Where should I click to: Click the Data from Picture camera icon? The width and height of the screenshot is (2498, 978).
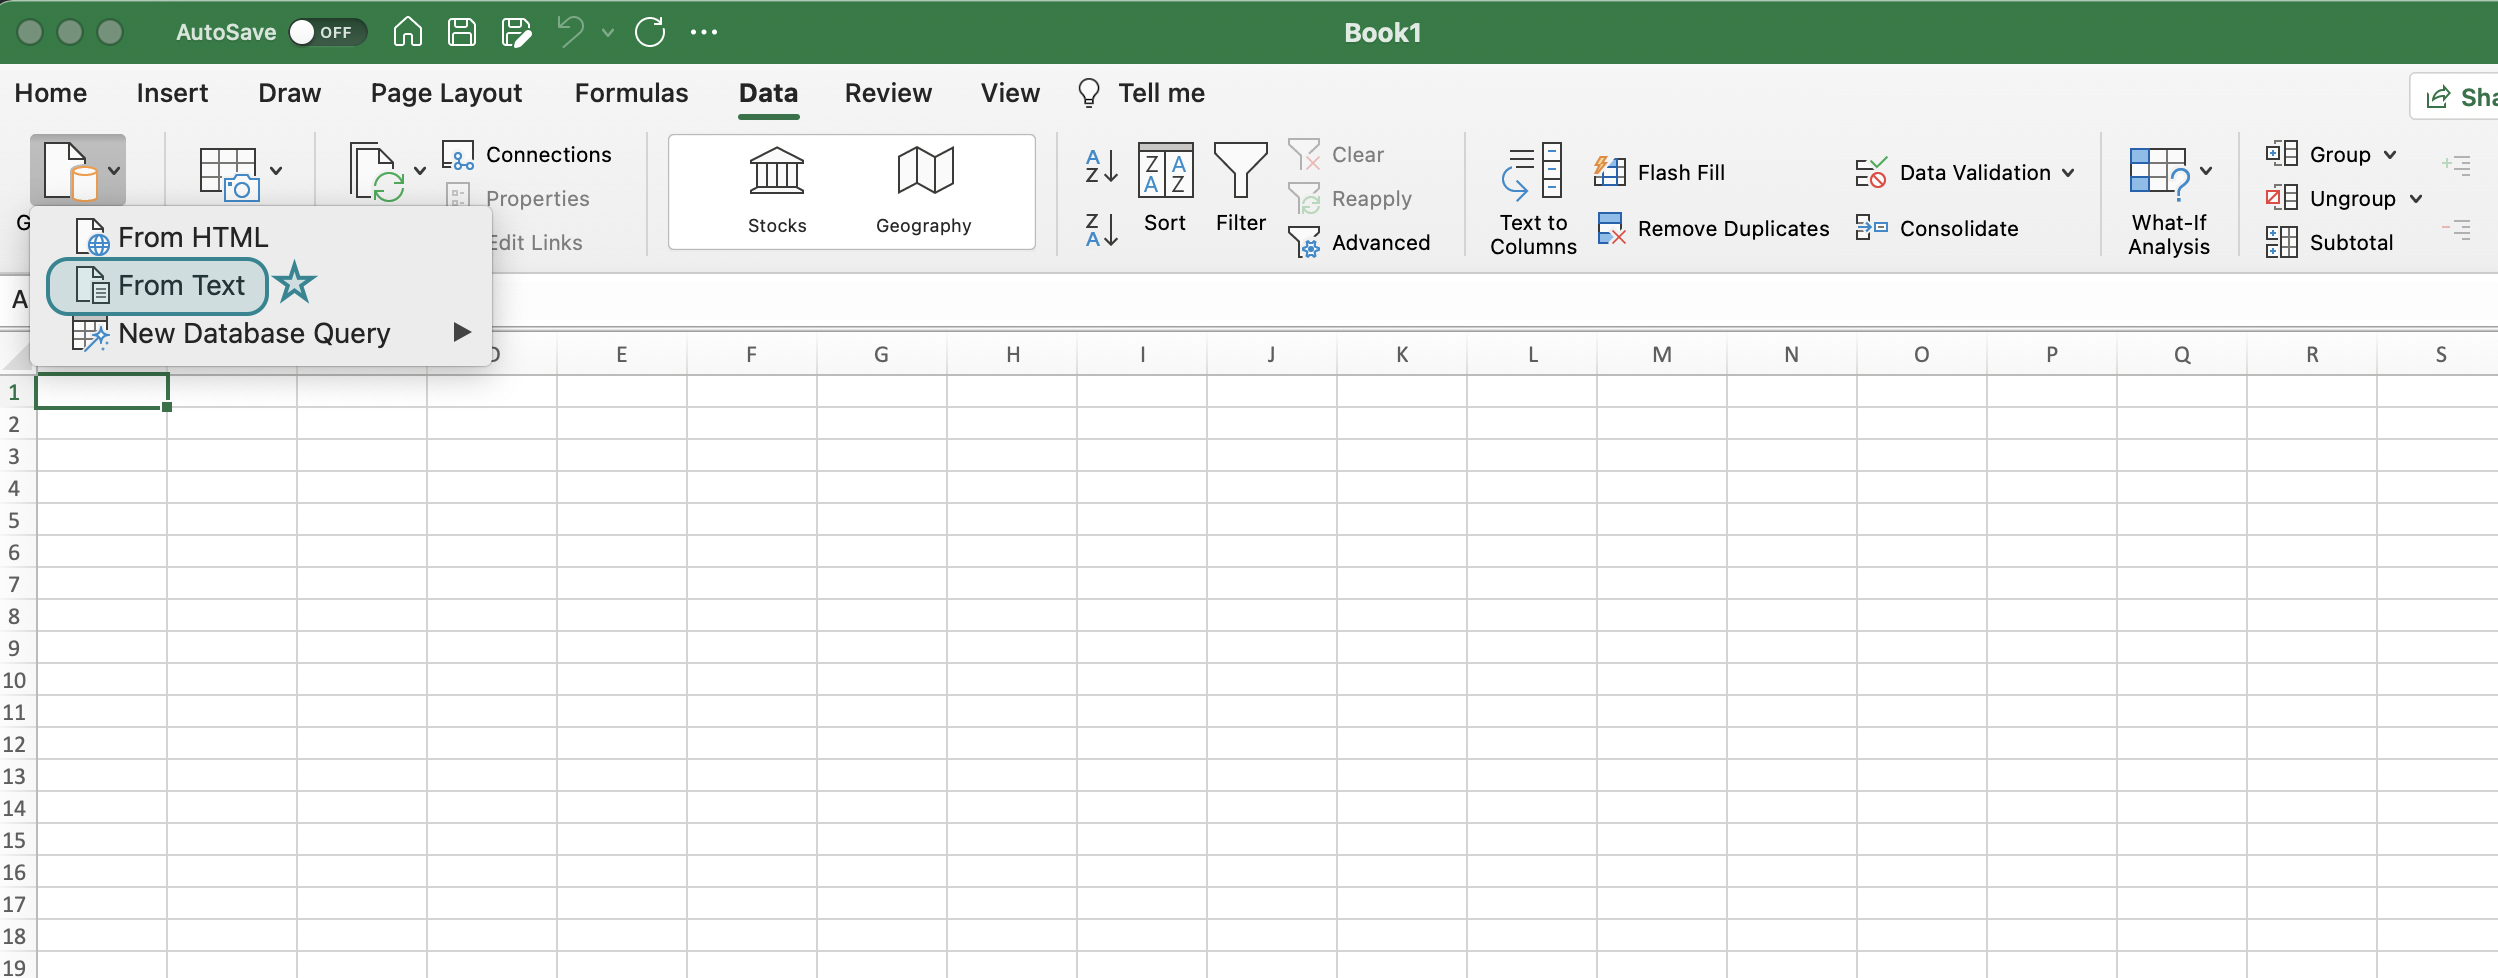(x=229, y=173)
